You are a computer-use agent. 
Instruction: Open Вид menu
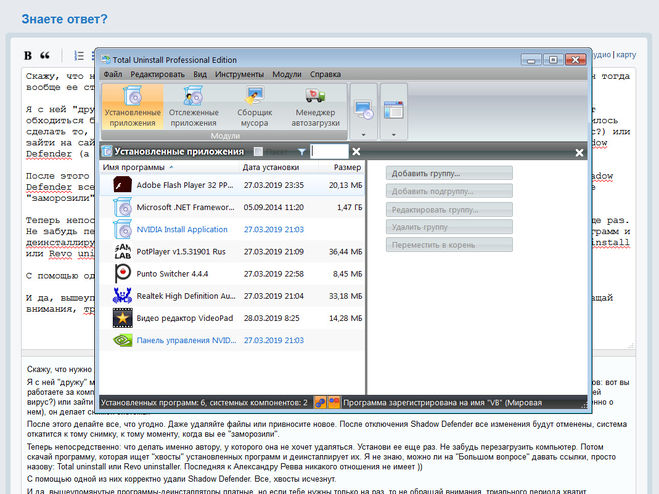[200, 74]
